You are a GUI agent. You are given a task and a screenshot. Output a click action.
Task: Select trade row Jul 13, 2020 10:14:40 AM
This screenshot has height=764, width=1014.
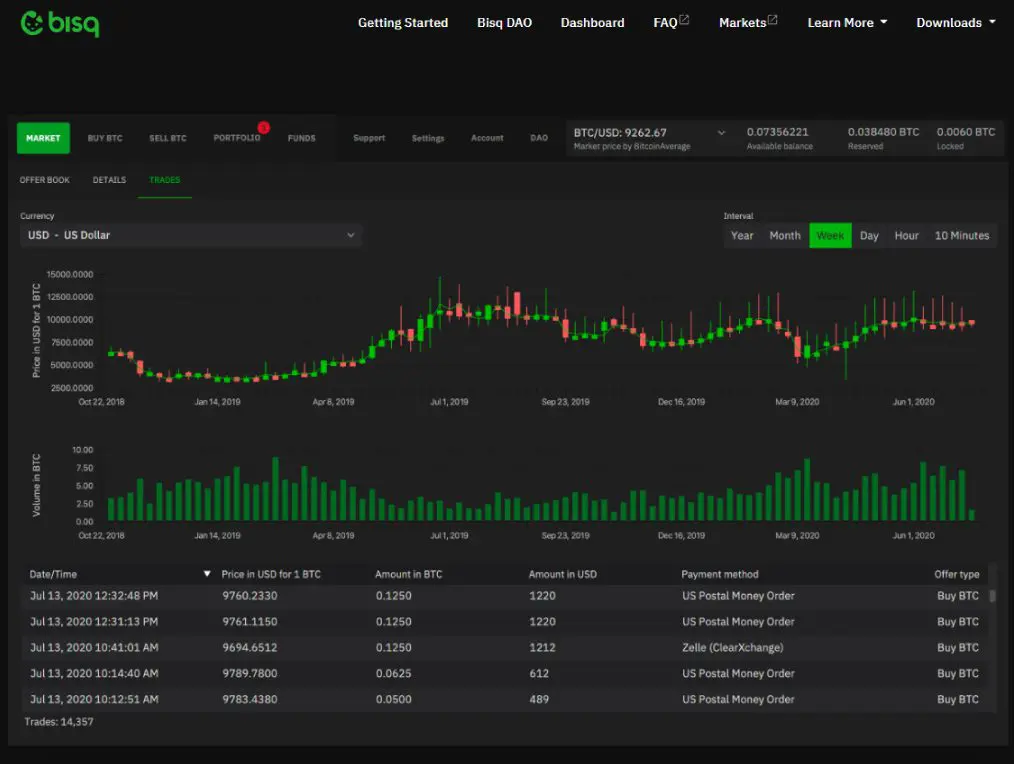coord(506,673)
